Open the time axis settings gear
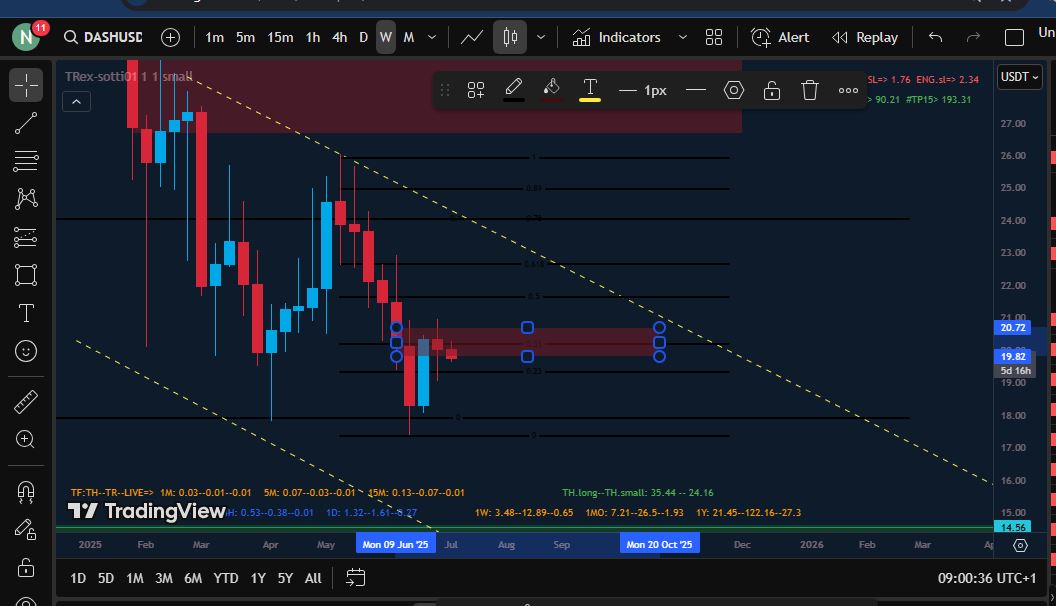This screenshot has height=606, width=1056. point(1020,545)
